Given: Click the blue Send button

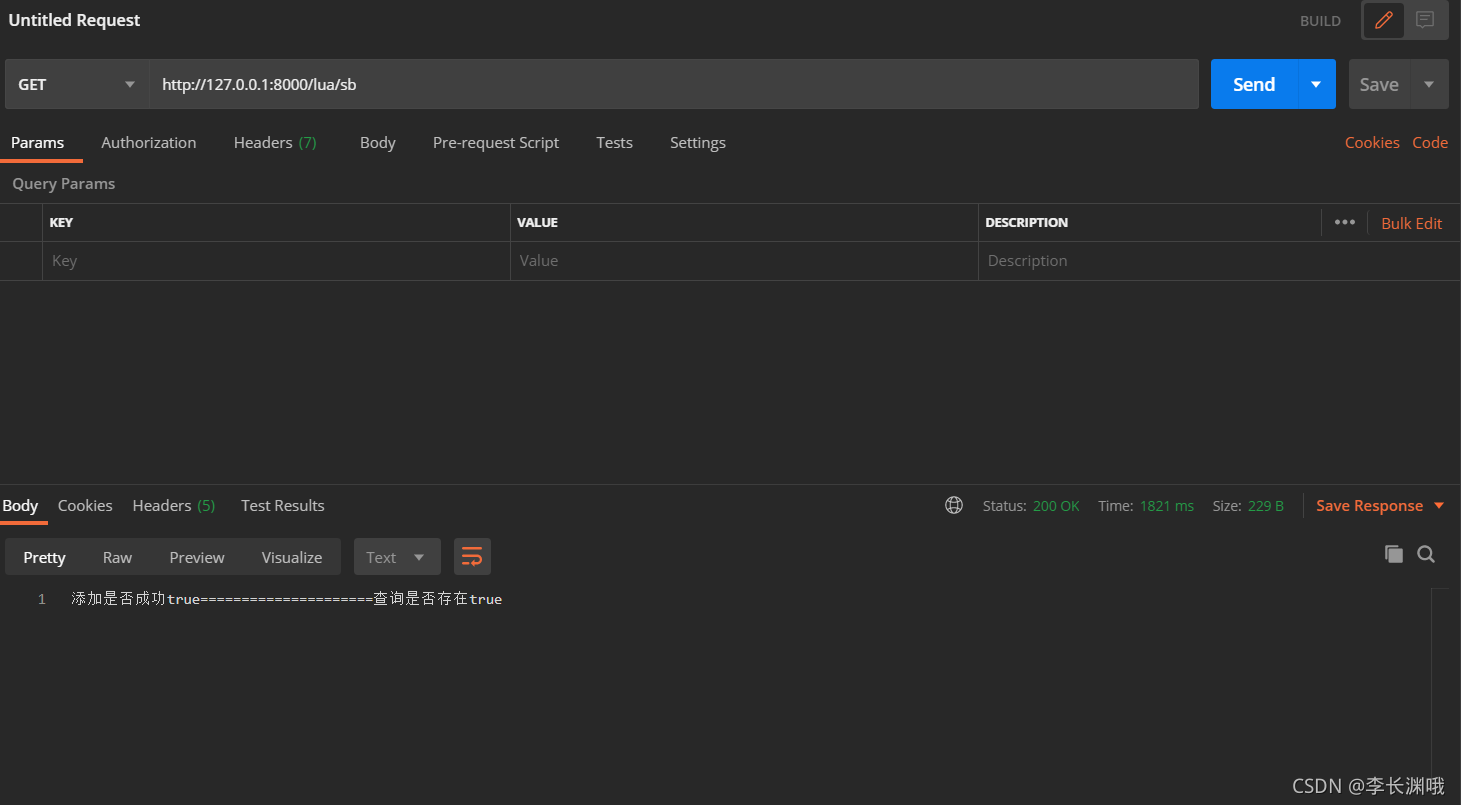Looking at the screenshot, I should pos(1254,84).
